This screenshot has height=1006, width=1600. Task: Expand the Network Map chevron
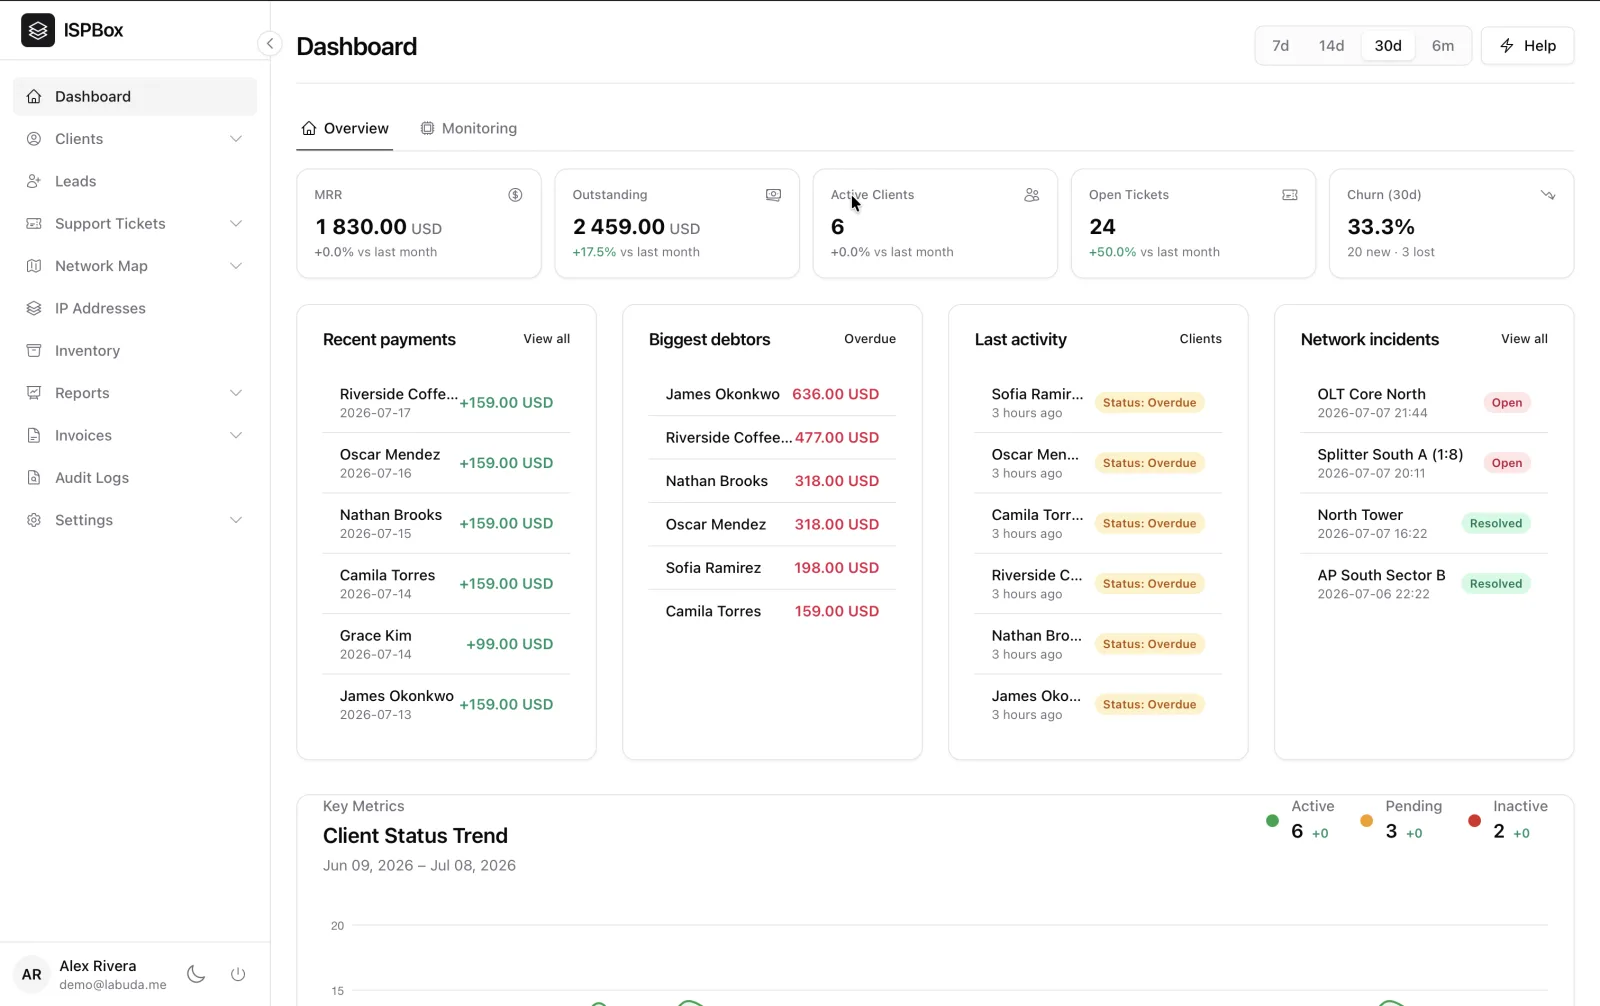pyautogui.click(x=236, y=266)
